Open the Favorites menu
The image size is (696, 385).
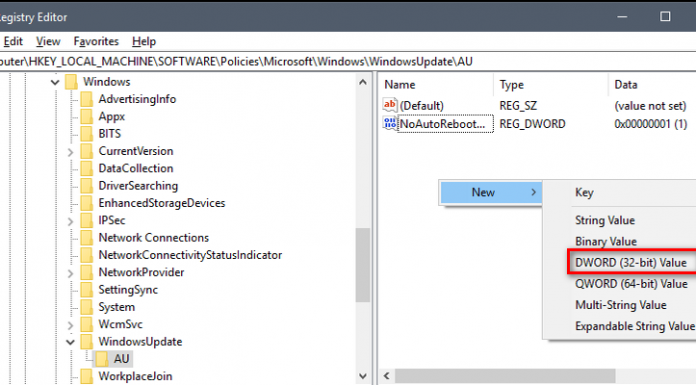(96, 41)
